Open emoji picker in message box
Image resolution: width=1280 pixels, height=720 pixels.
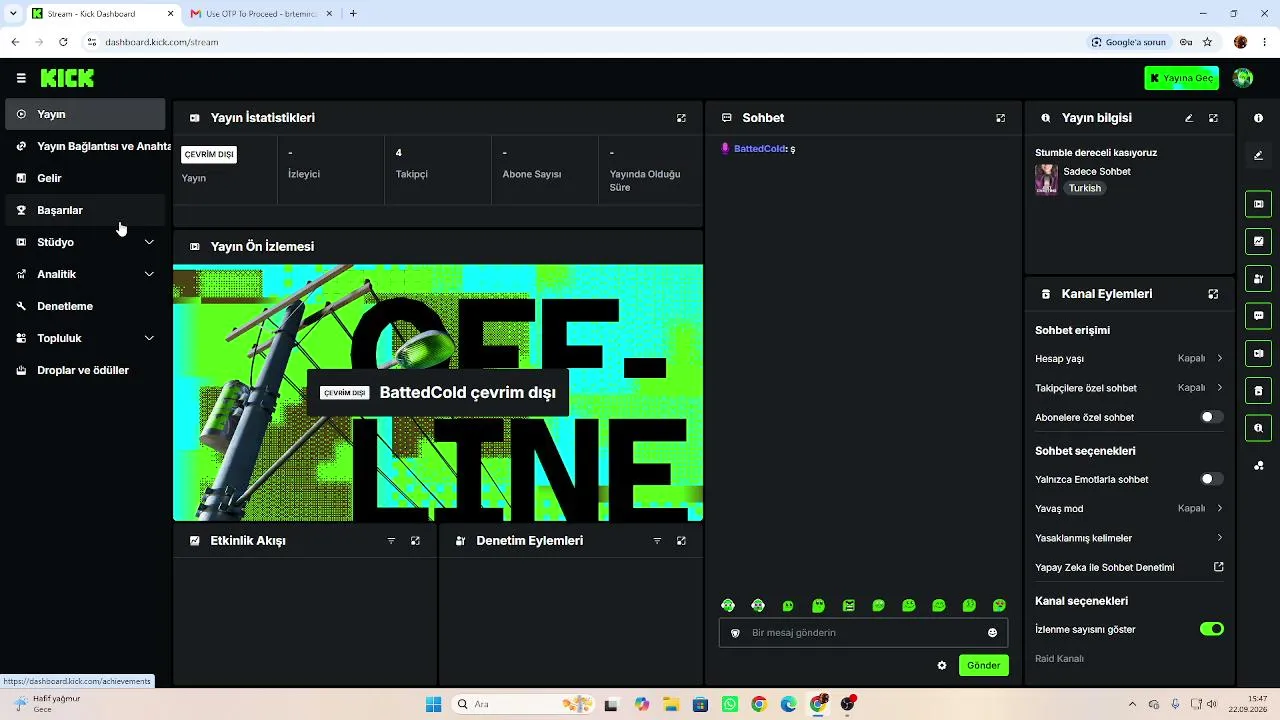pyautogui.click(x=992, y=633)
